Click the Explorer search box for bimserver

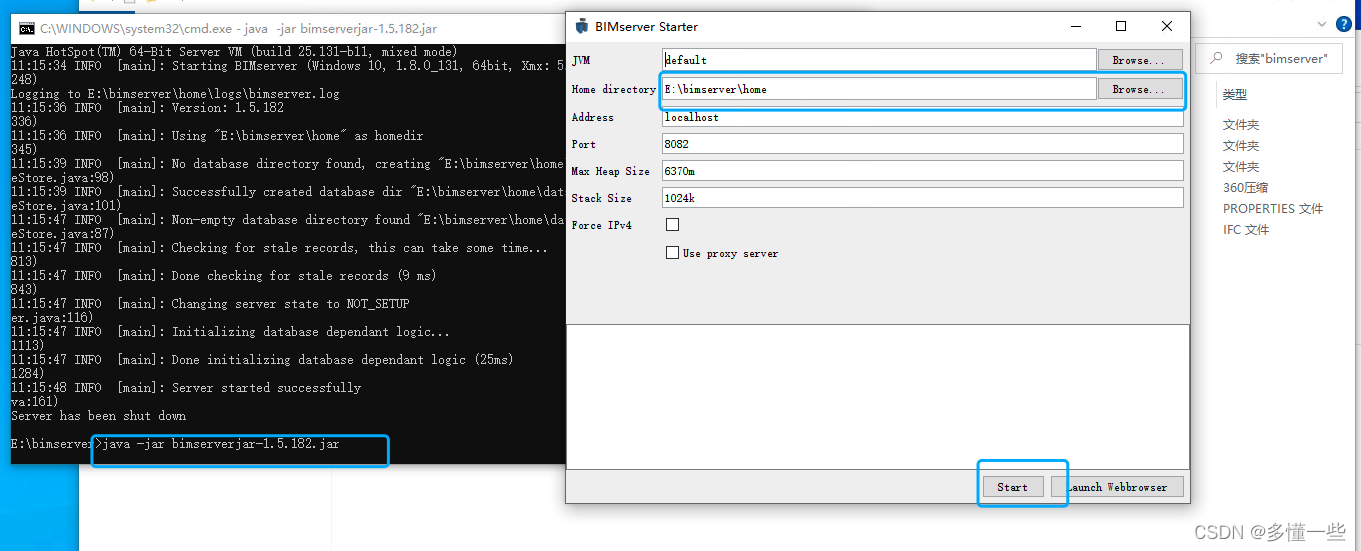(1268, 59)
